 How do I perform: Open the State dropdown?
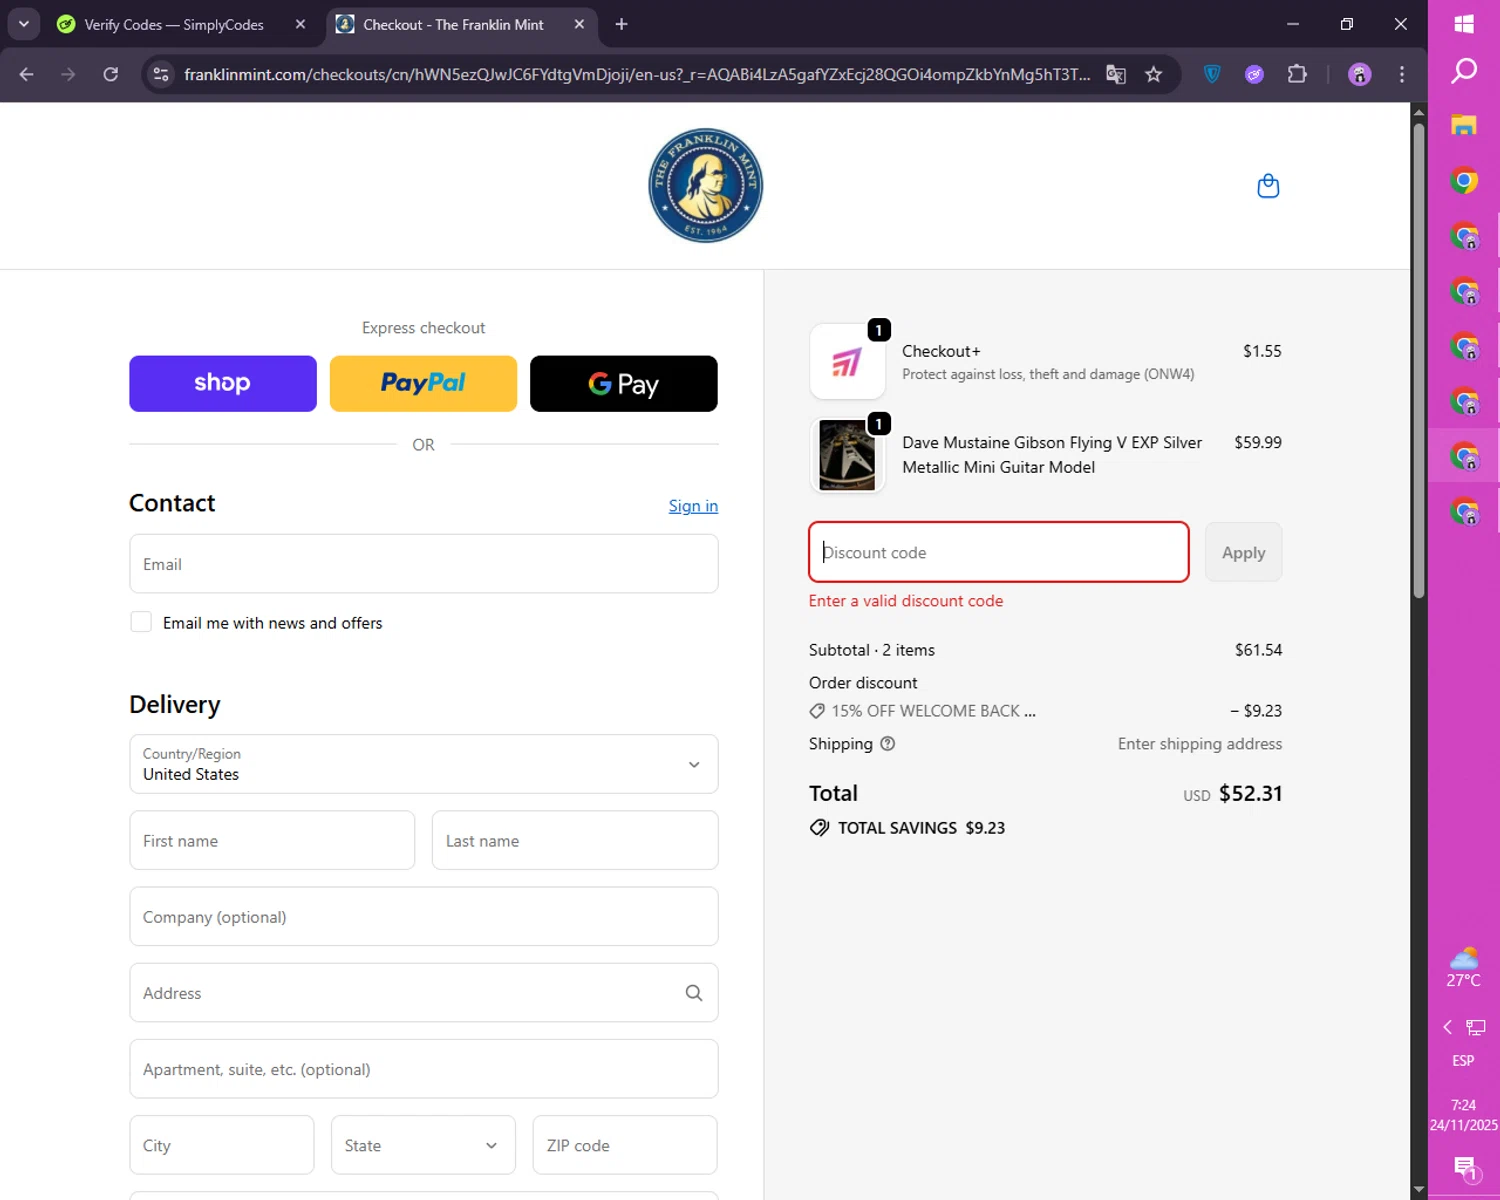point(423,1145)
